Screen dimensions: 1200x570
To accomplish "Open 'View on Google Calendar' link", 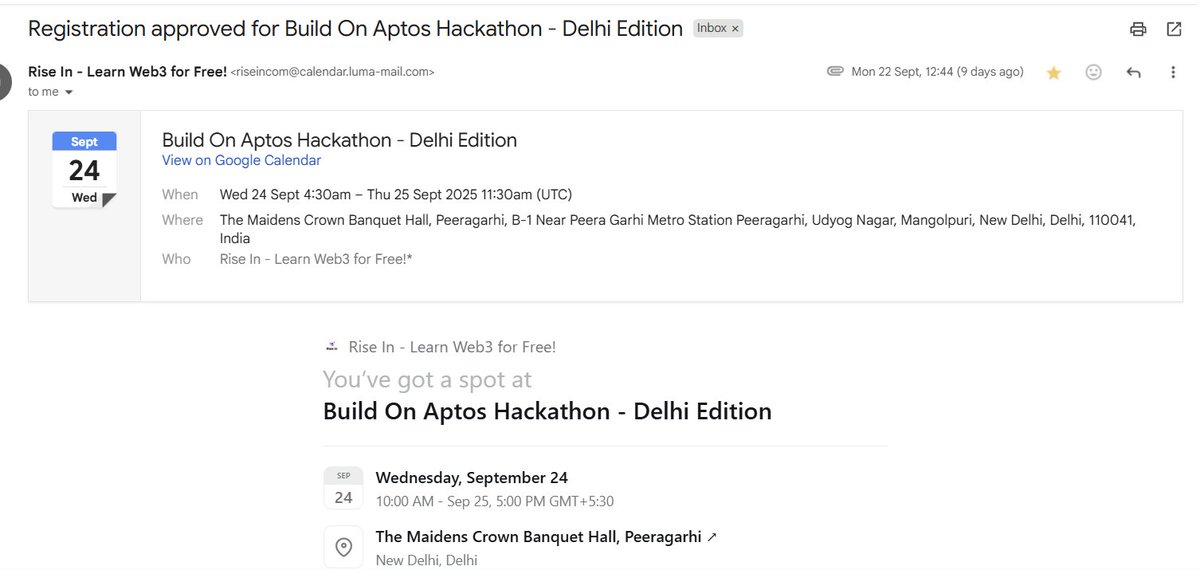I will (x=241, y=160).
